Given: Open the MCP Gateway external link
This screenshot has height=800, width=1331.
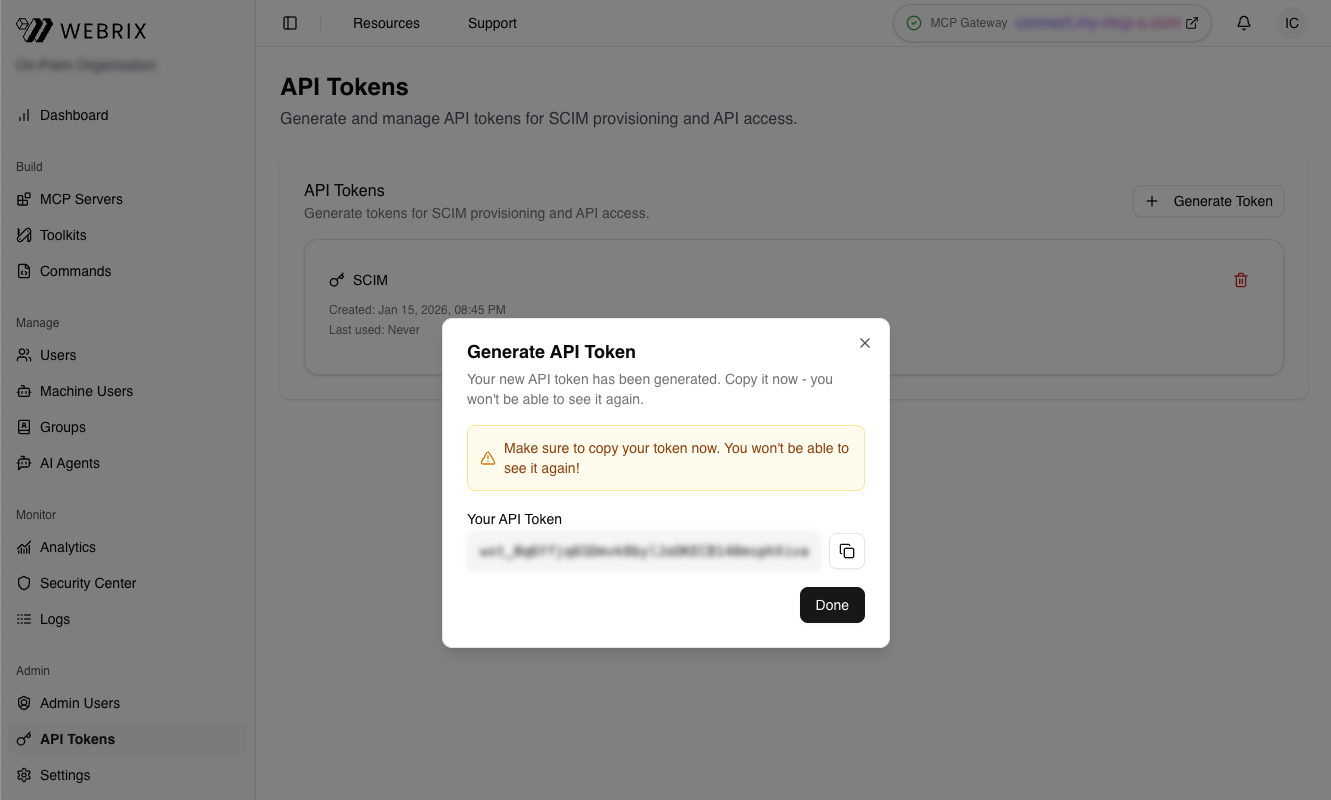Looking at the screenshot, I should pos(1191,22).
